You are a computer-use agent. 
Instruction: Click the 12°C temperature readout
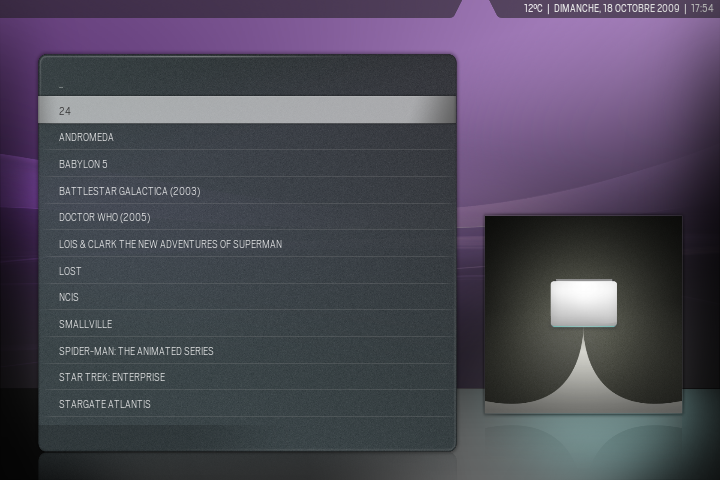click(x=533, y=8)
